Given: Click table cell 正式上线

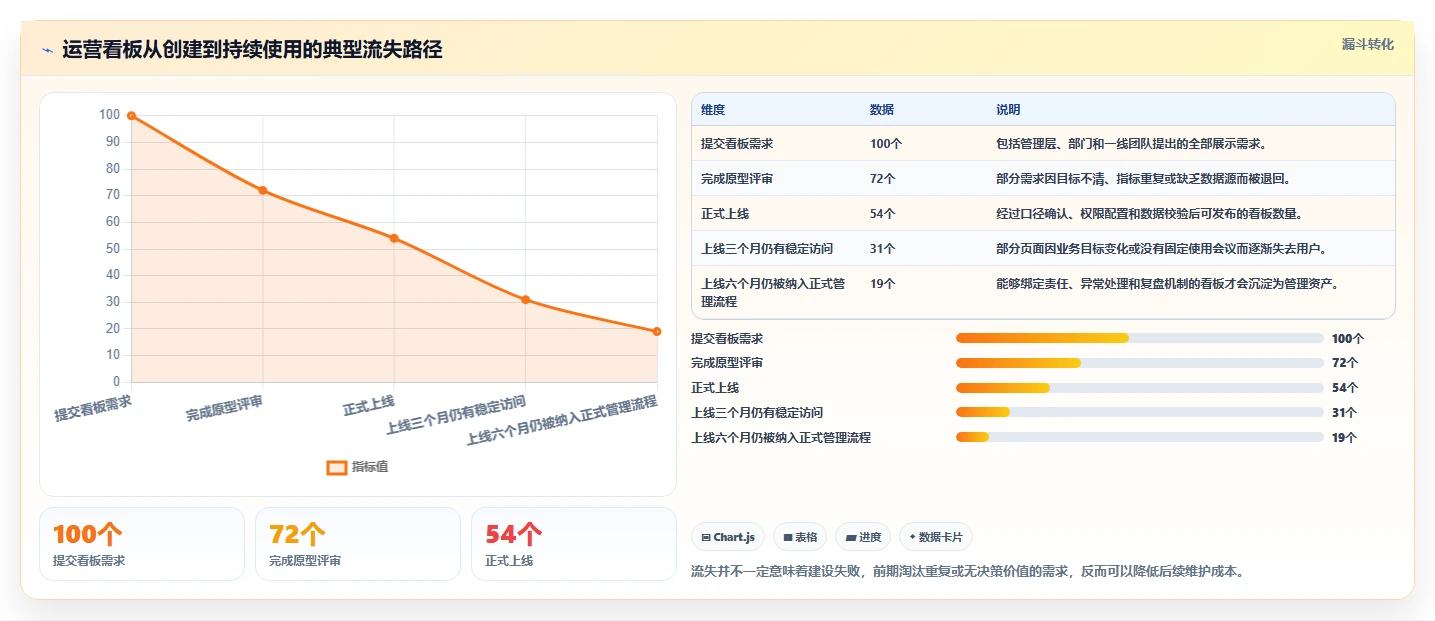Looking at the screenshot, I should 725,214.
